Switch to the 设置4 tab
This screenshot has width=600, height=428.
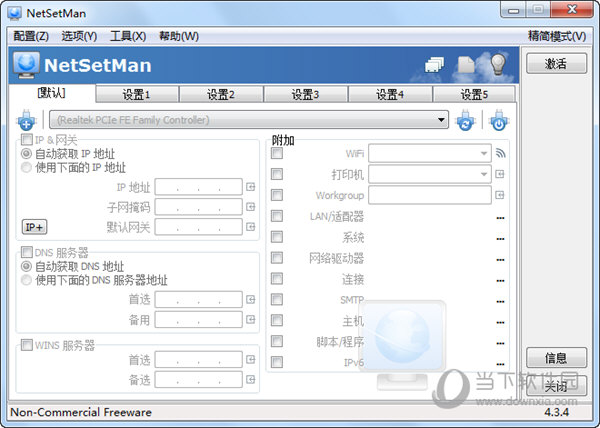tap(390, 94)
